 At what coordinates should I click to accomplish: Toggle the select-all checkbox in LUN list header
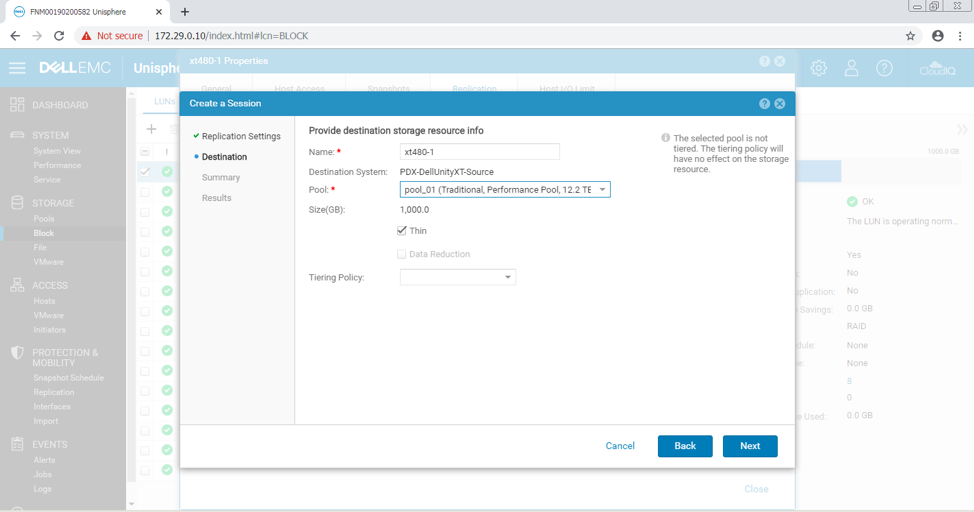[145, 152]
